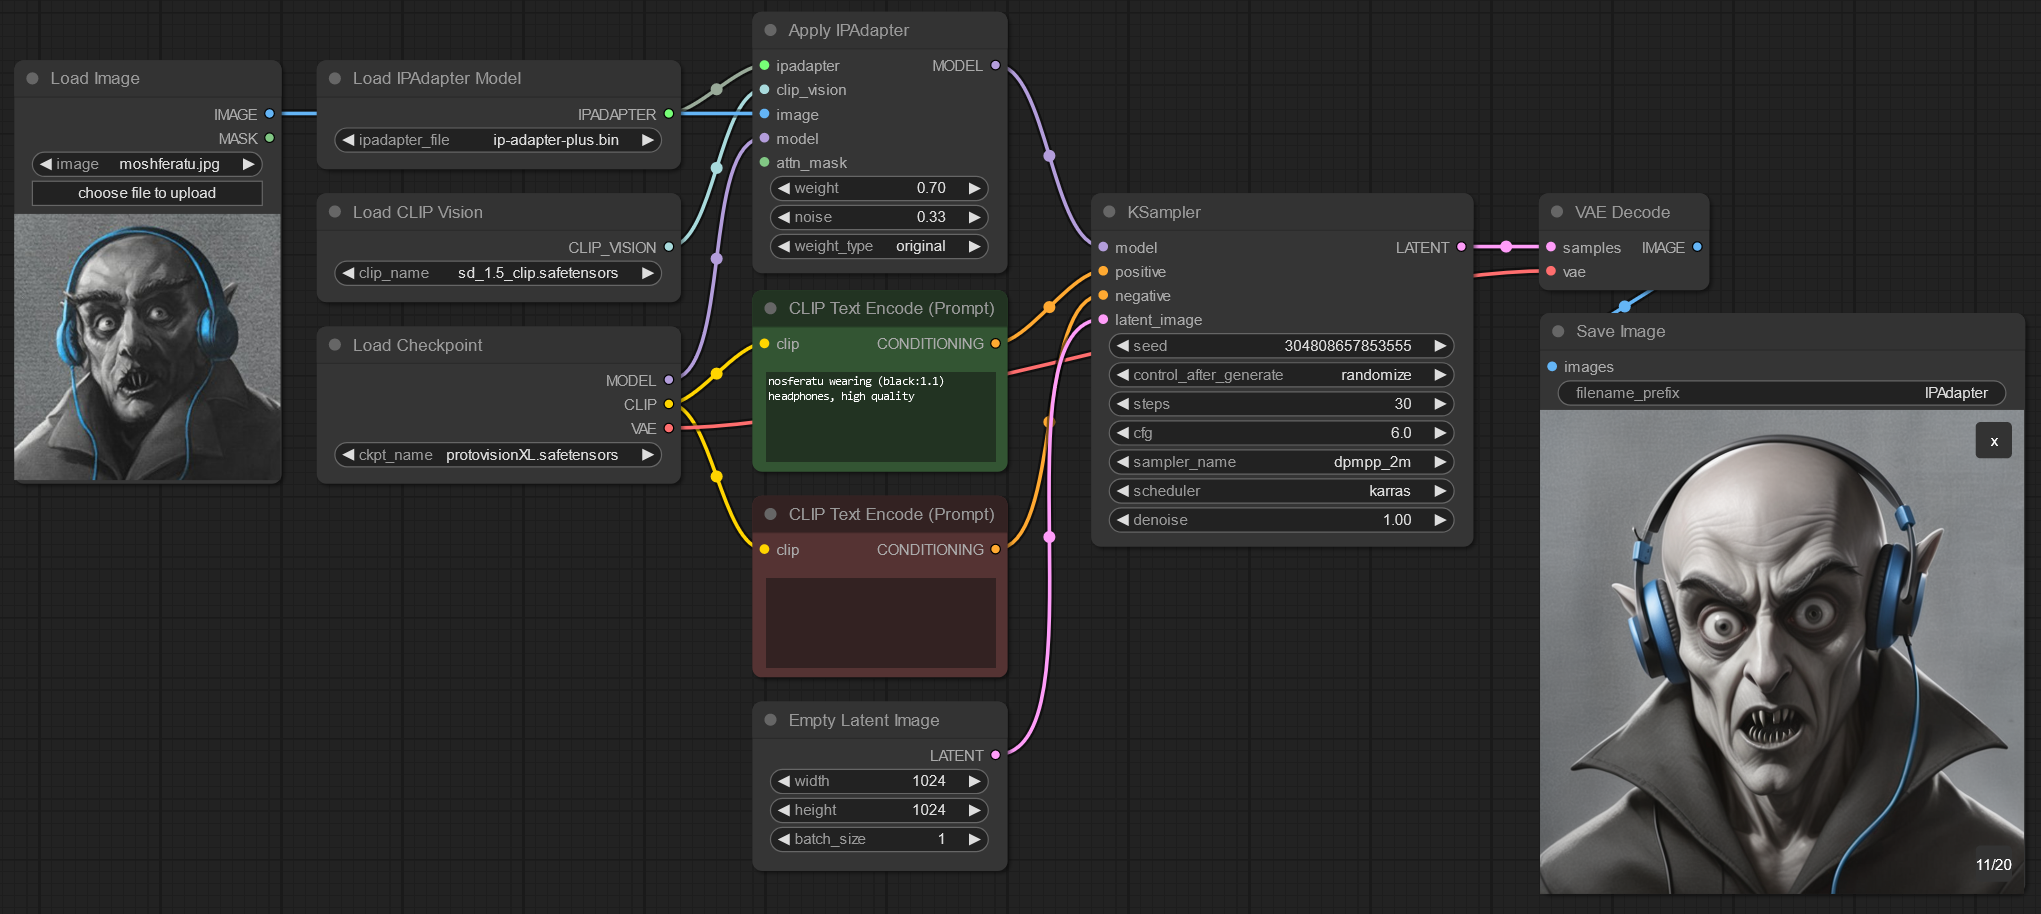Click KSampler LATENT output socket

point(1461,247)
